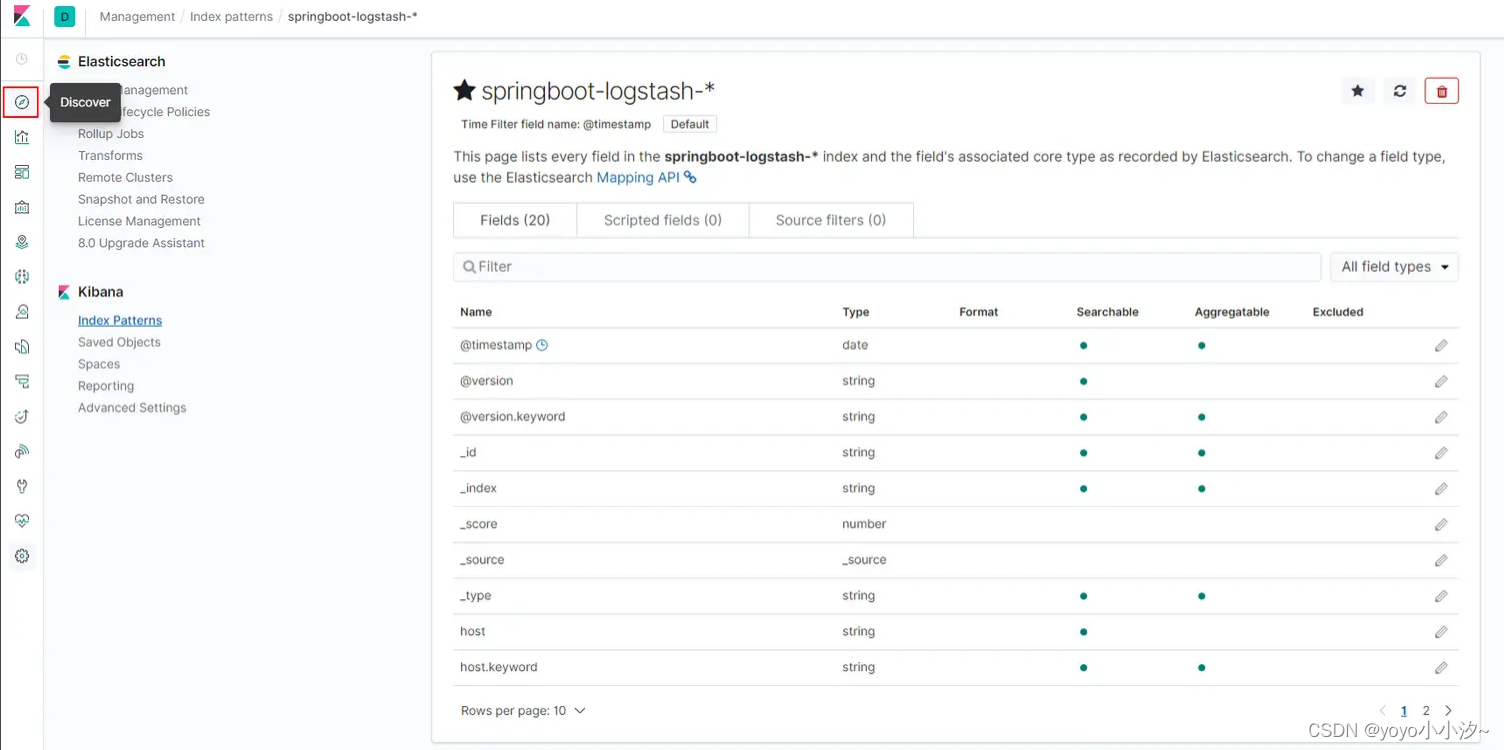Select page 1 of the fields table

(1404, 711)
